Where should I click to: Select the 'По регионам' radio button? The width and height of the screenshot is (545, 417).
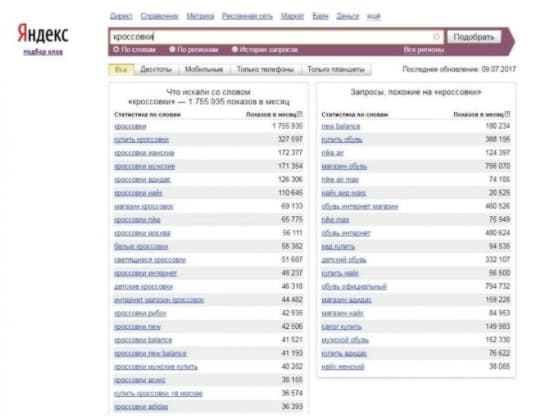(172, 50)
